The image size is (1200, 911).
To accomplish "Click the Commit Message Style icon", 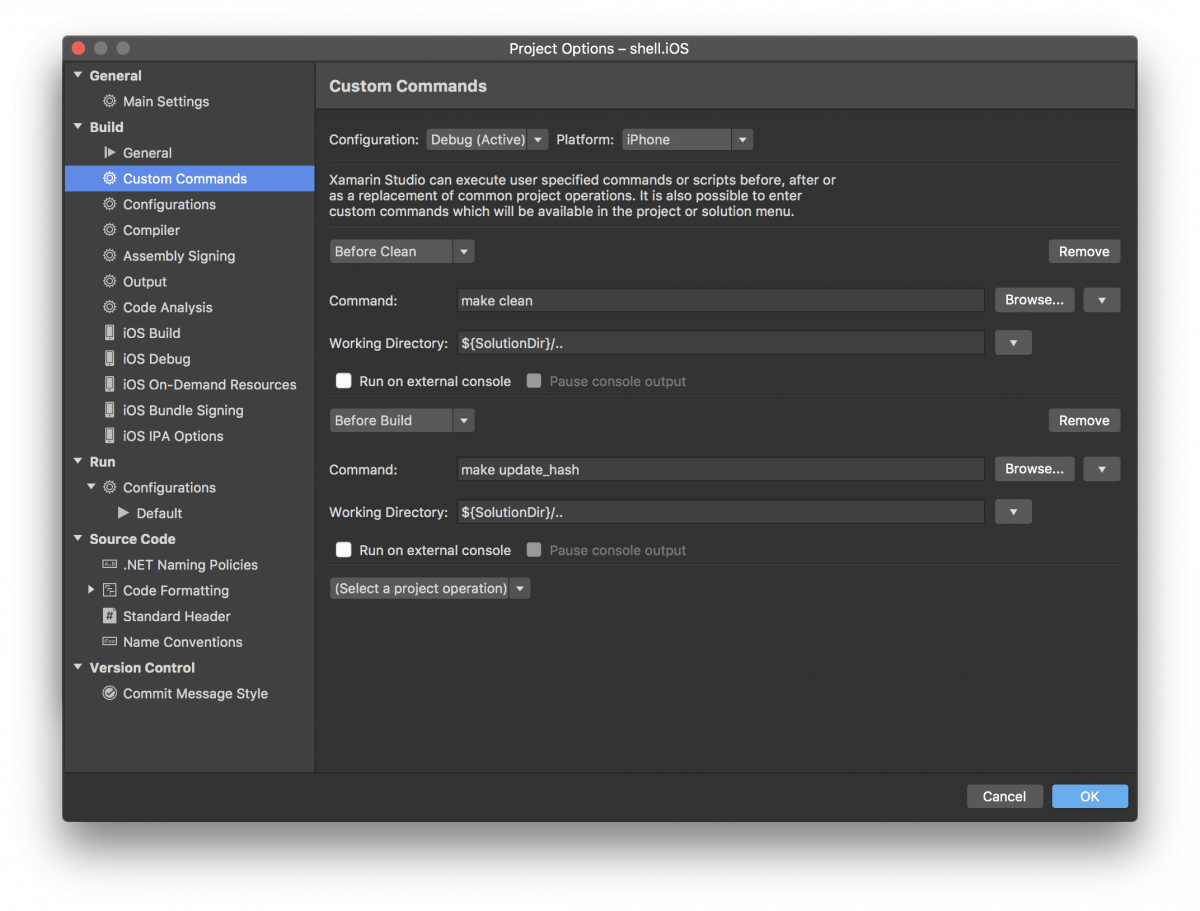I will (x=109, y=693).
